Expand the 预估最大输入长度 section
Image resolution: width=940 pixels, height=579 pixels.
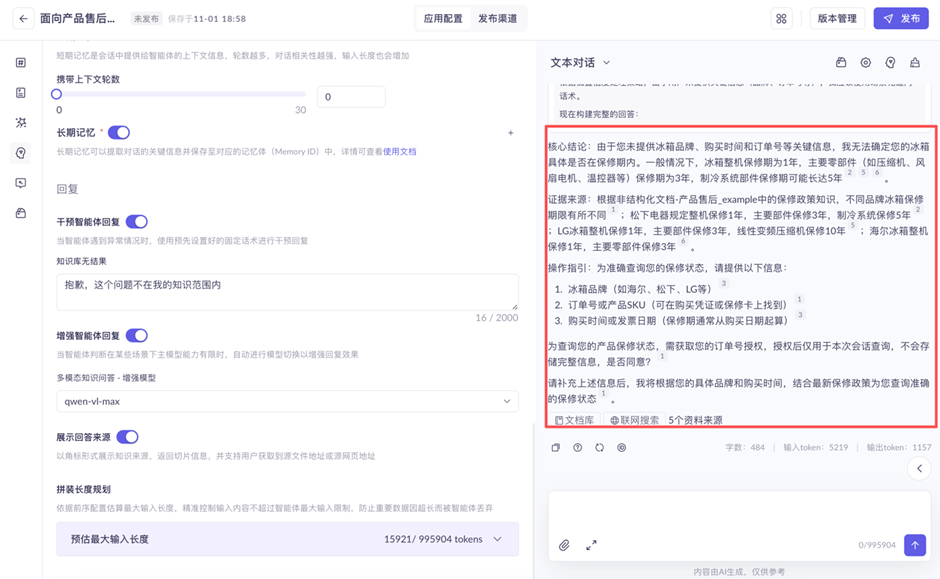click(288, 539)
